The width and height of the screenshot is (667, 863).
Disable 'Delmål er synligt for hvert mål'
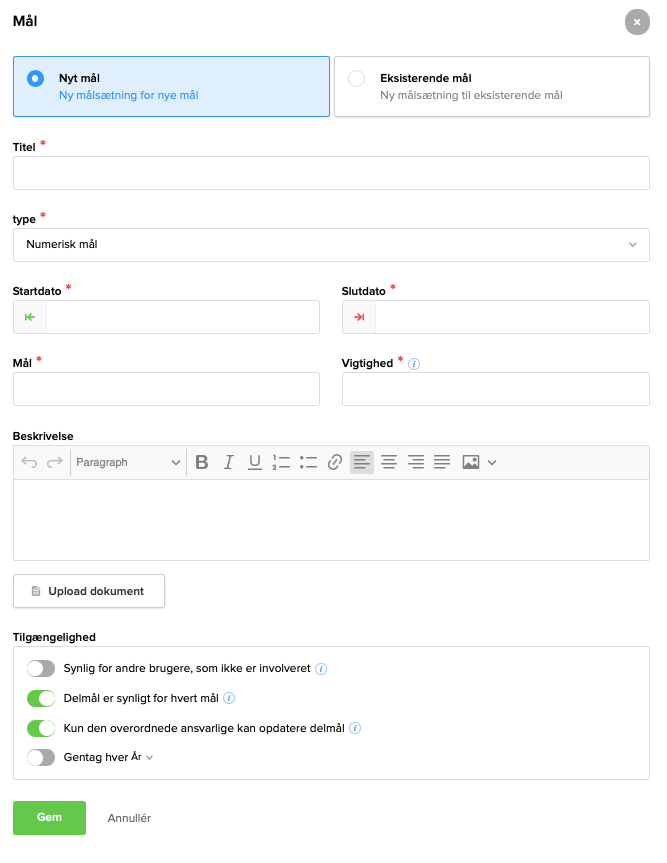tap(41, 698)
